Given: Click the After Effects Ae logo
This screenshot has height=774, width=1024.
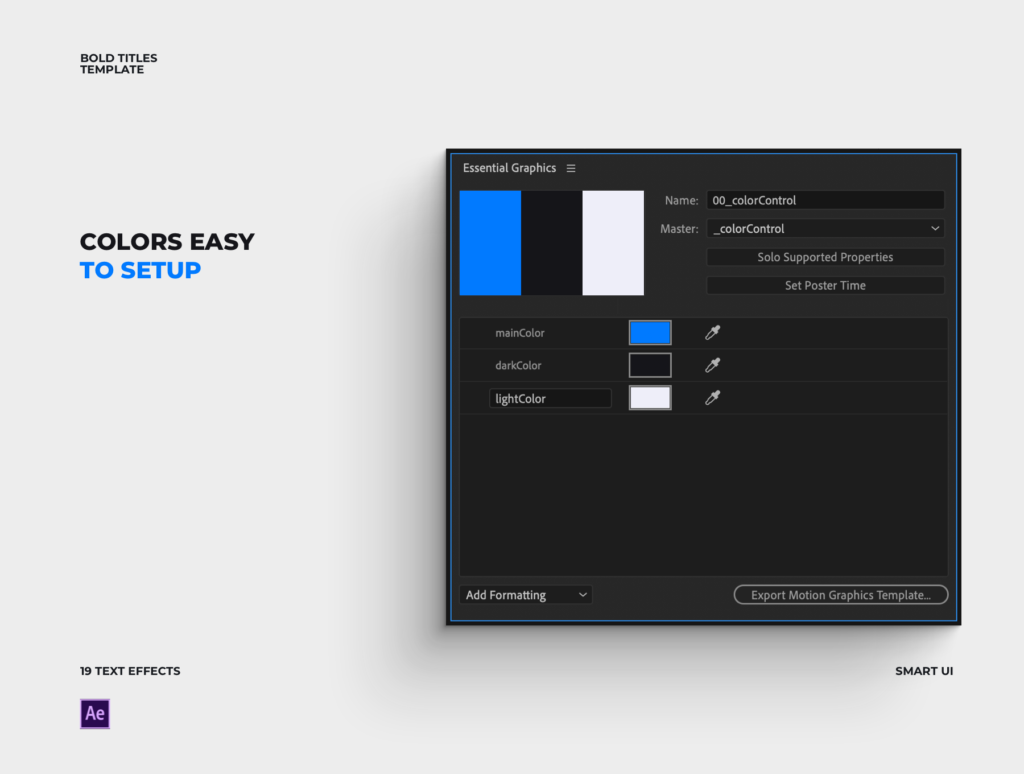Looking at the screenshot, I should 95,714.
